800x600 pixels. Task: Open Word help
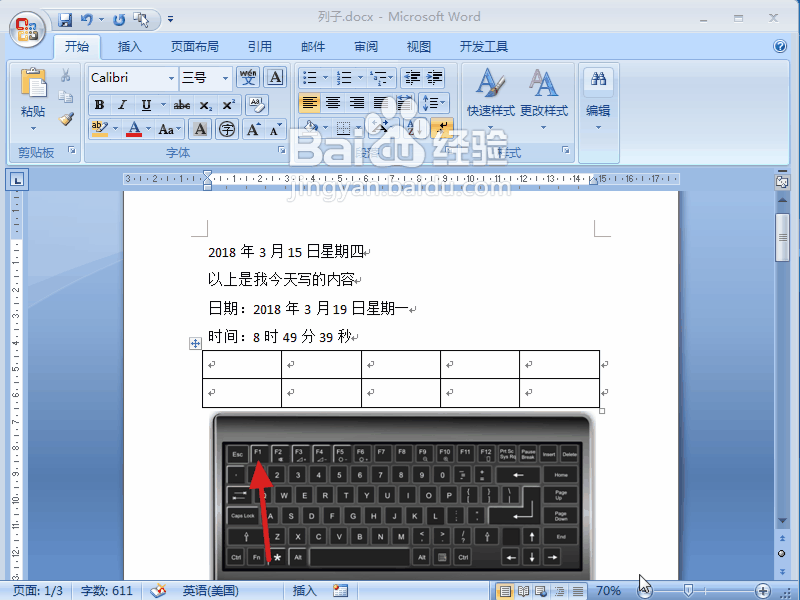(780, 46)
